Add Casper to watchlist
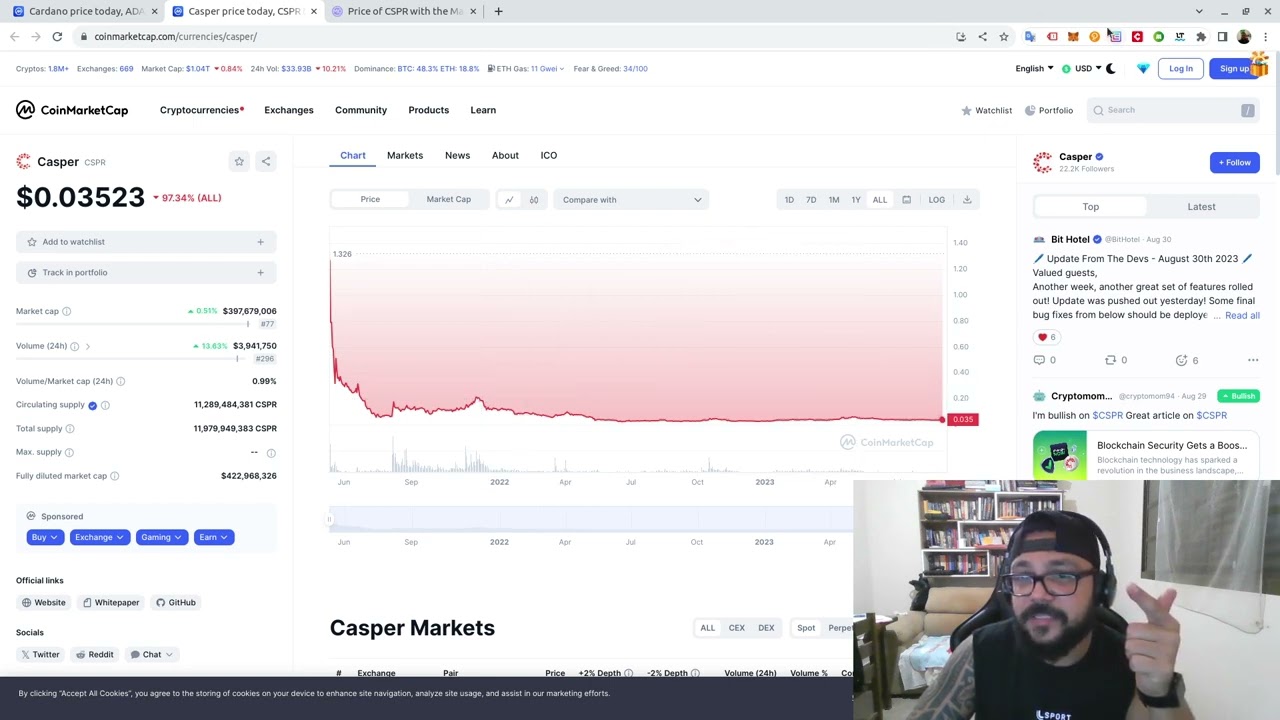 click(146, 242)
